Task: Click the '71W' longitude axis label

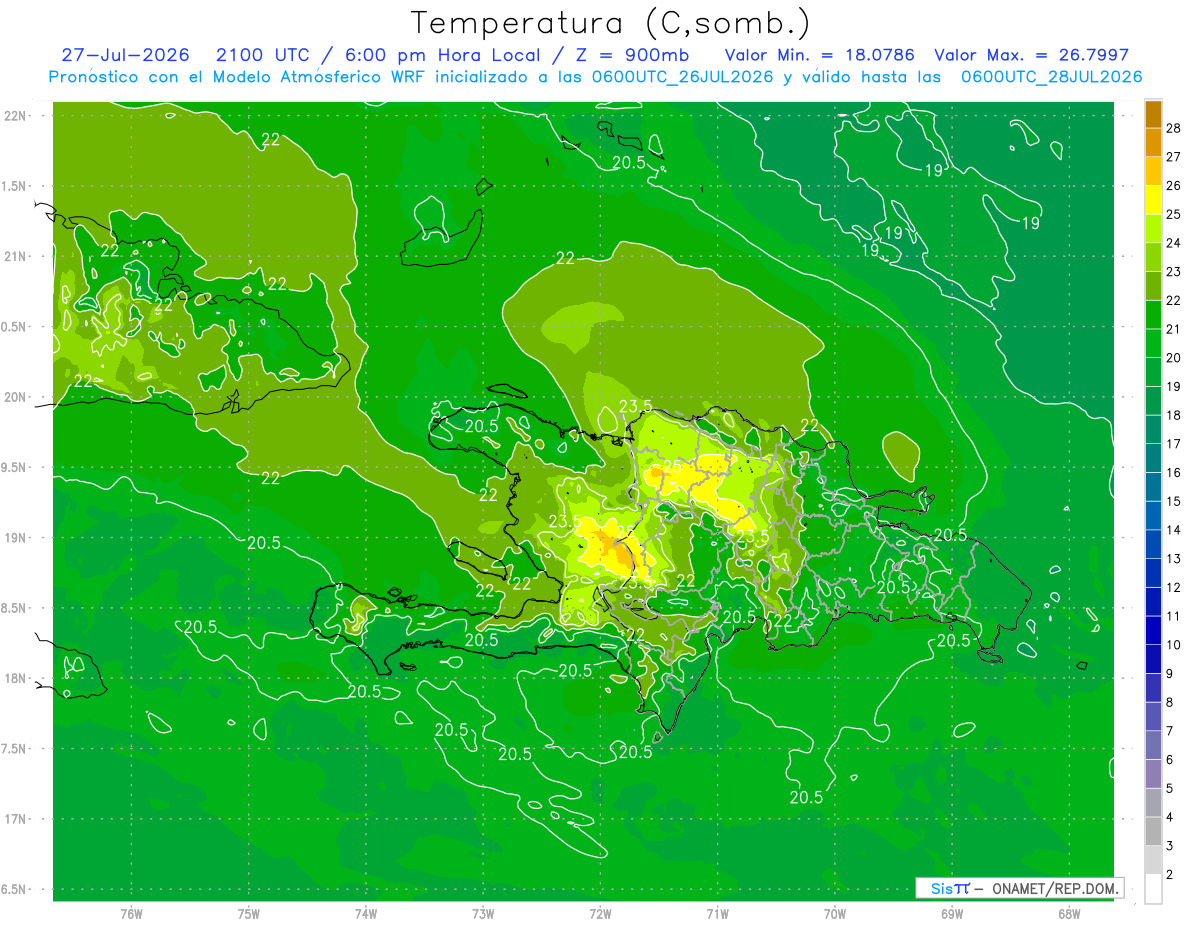Action: [717, 913]
